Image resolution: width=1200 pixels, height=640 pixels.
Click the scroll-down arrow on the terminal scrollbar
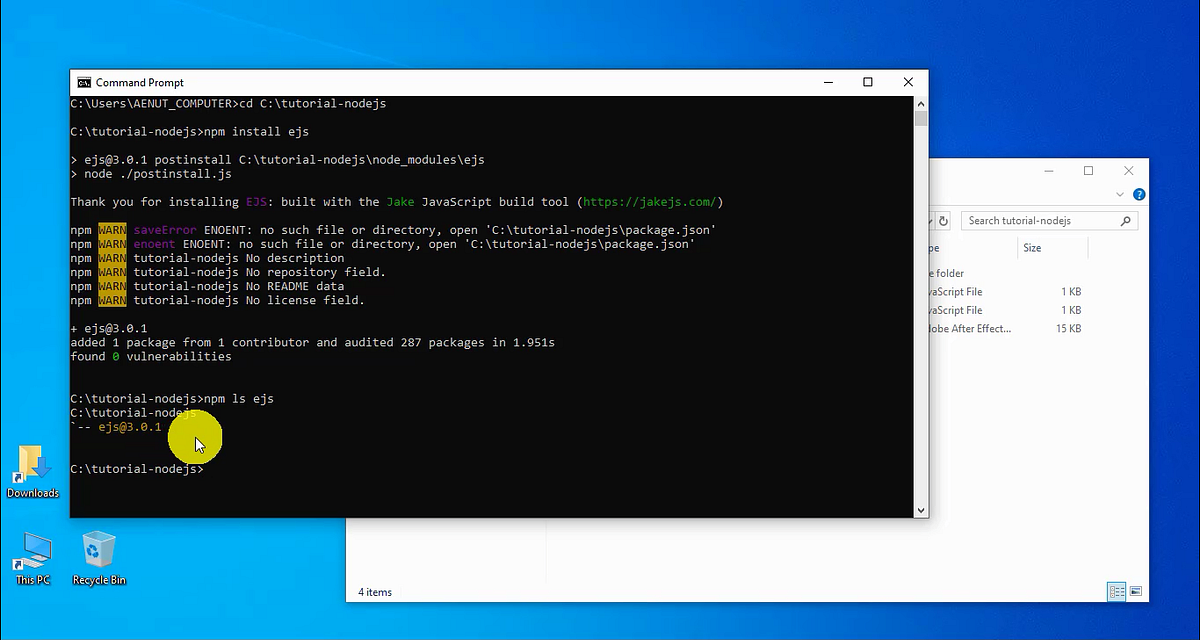[x=921, y=510]
